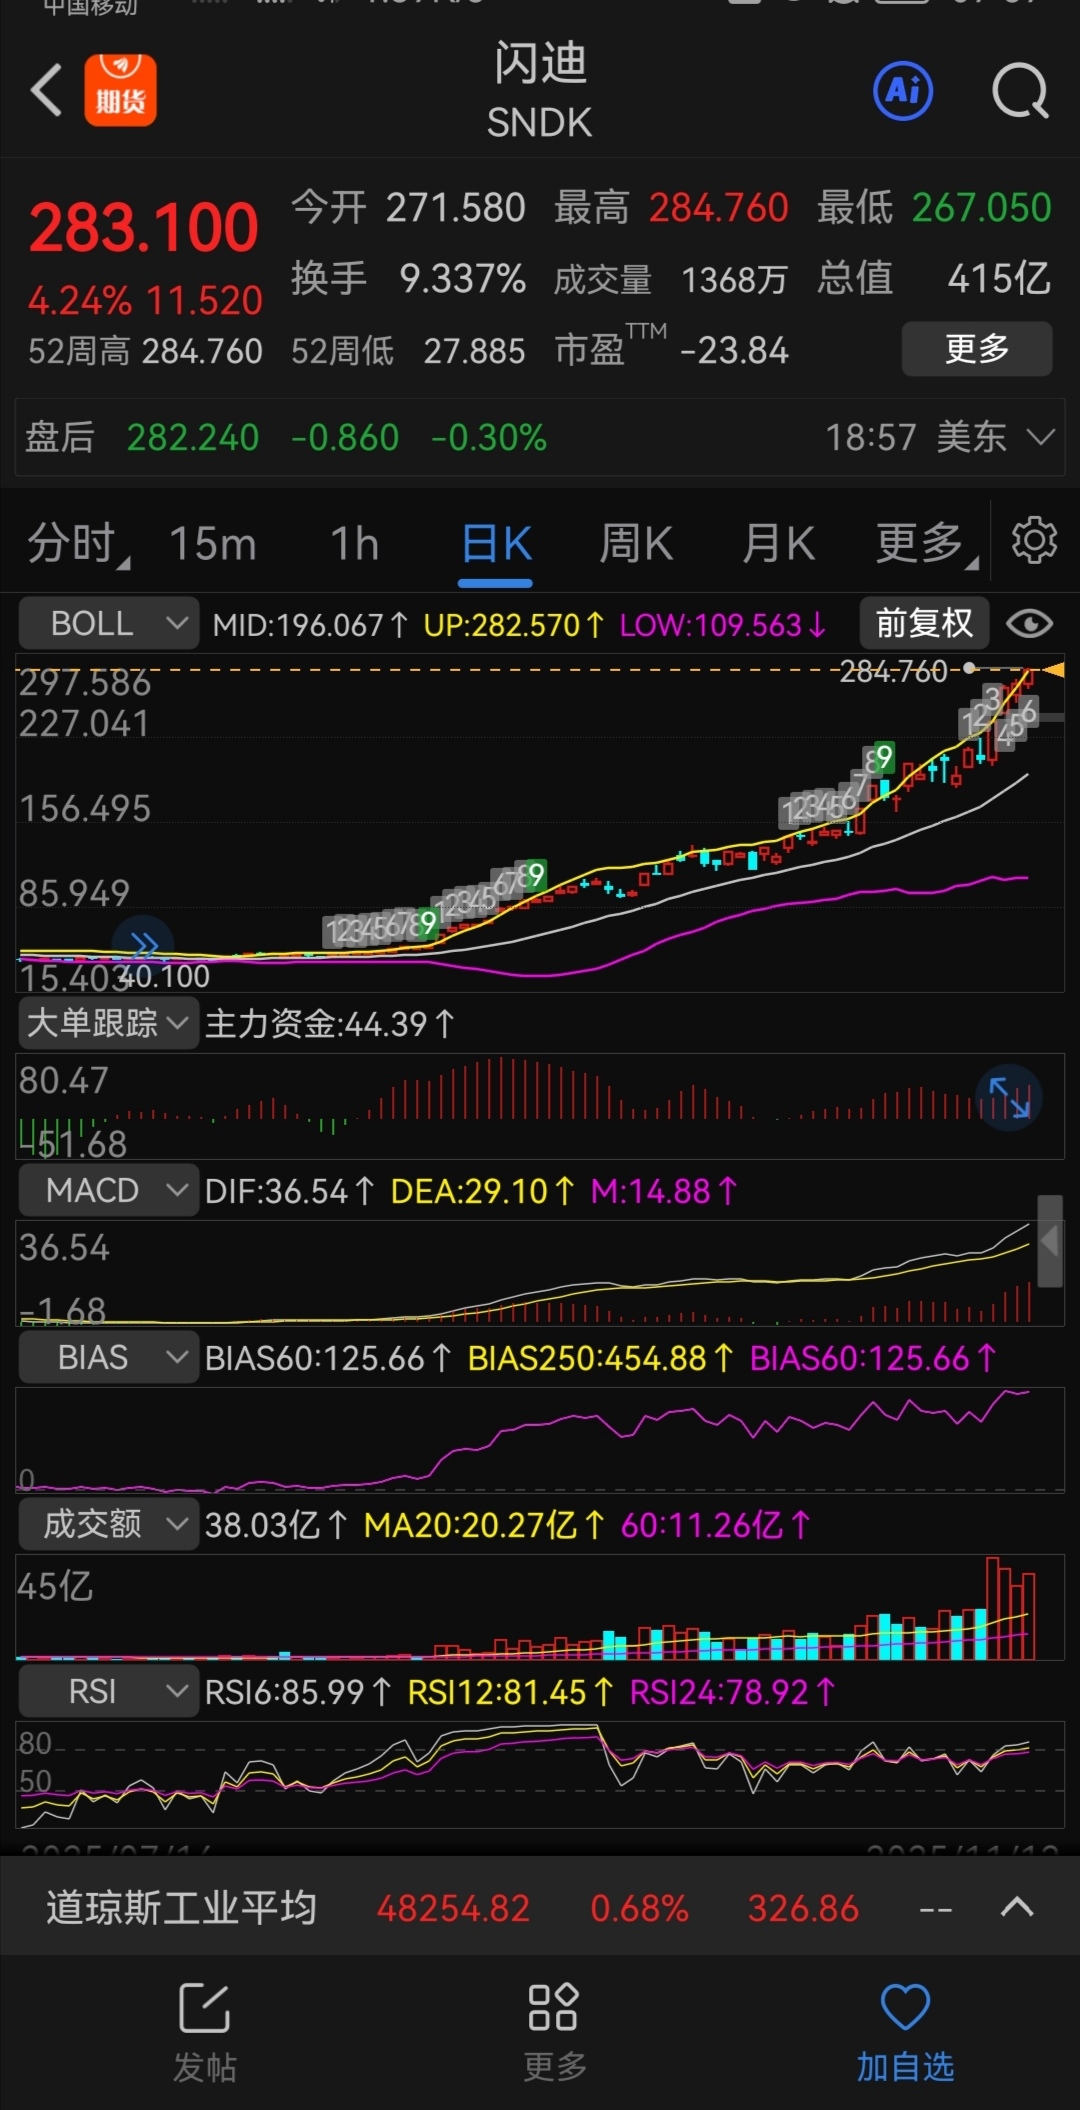Tap the 主力资金:44.39 value

pos(330,1023)
